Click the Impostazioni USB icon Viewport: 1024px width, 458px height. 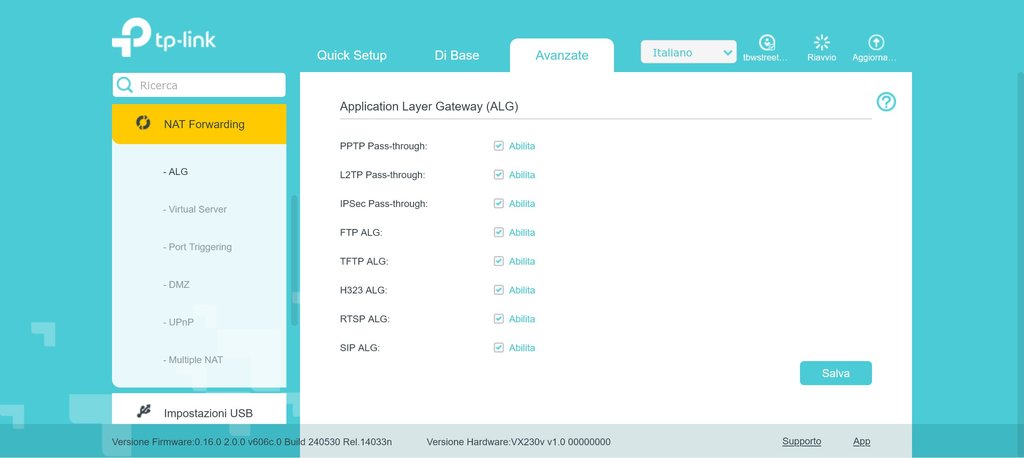click(143, 412)
